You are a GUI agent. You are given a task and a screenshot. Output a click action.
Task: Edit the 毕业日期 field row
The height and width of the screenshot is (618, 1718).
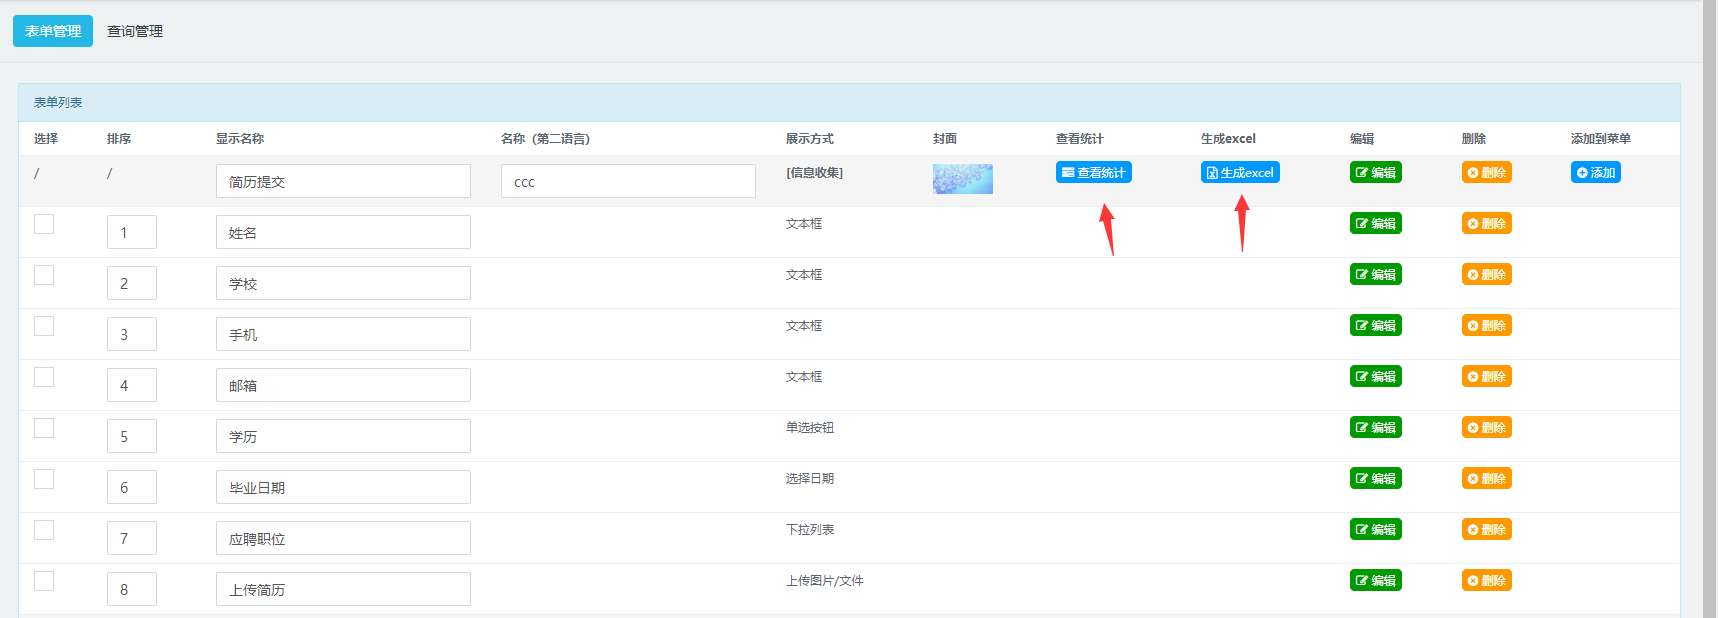(1375, 479)
